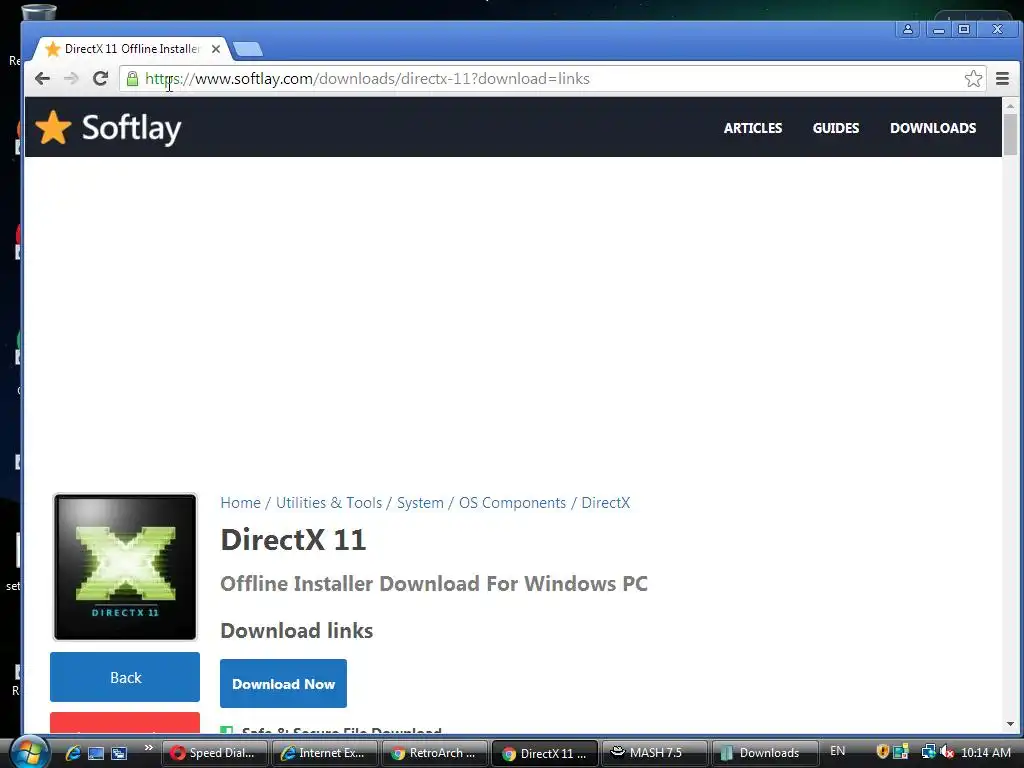
Task: Click the browser back arrow
Action: (x=42, y=79)
